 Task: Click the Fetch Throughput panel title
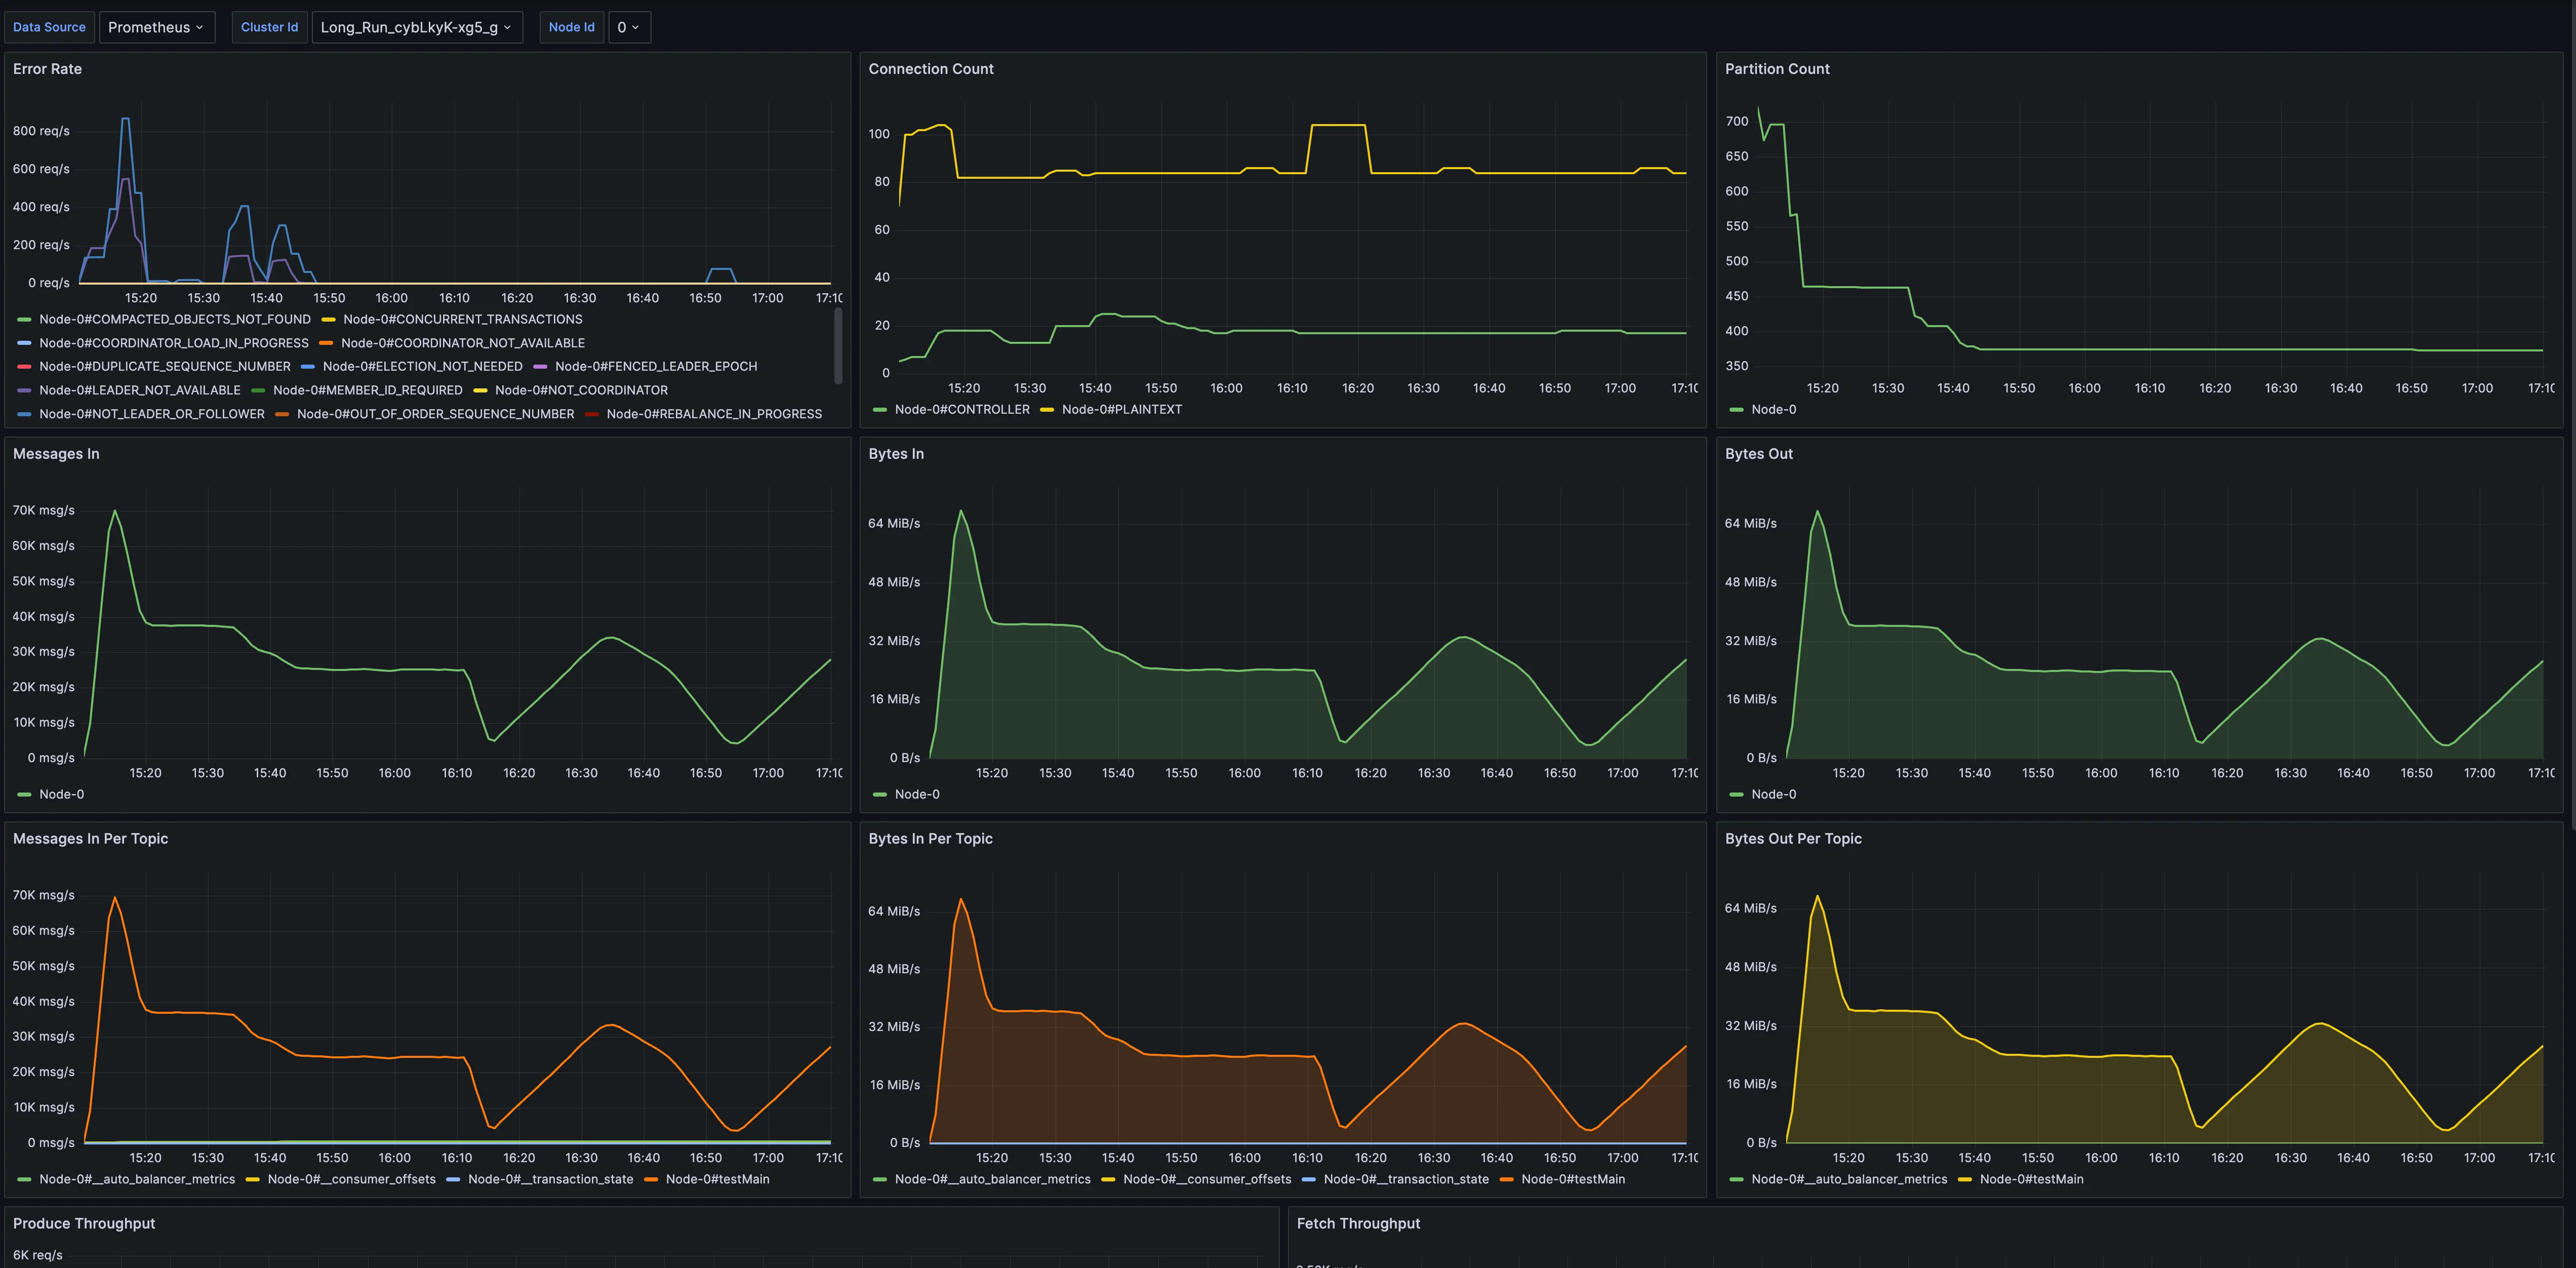pyautogui.click(x=1358, y=1224)
